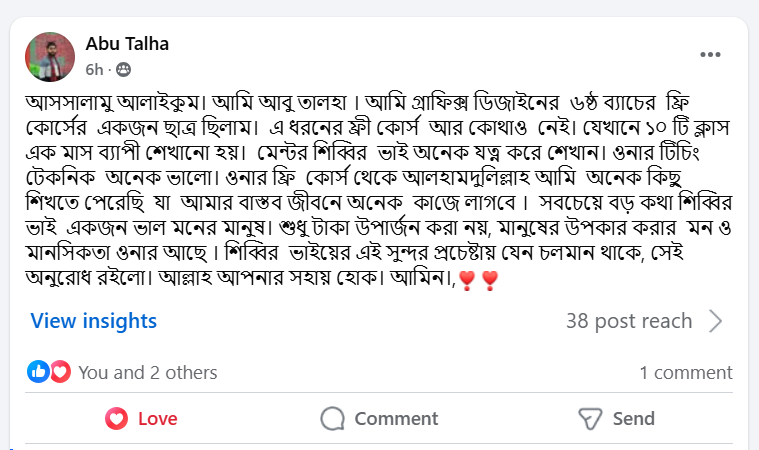Click the audience privacy icon beside 6h
759x450 pixels.
point(124,69)
